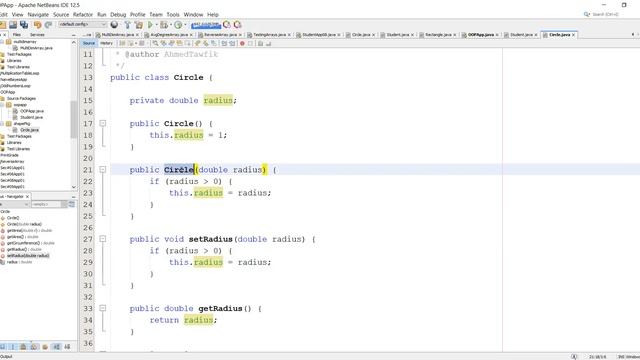
Task: Open the Profile menu
Action: [138, 14]
